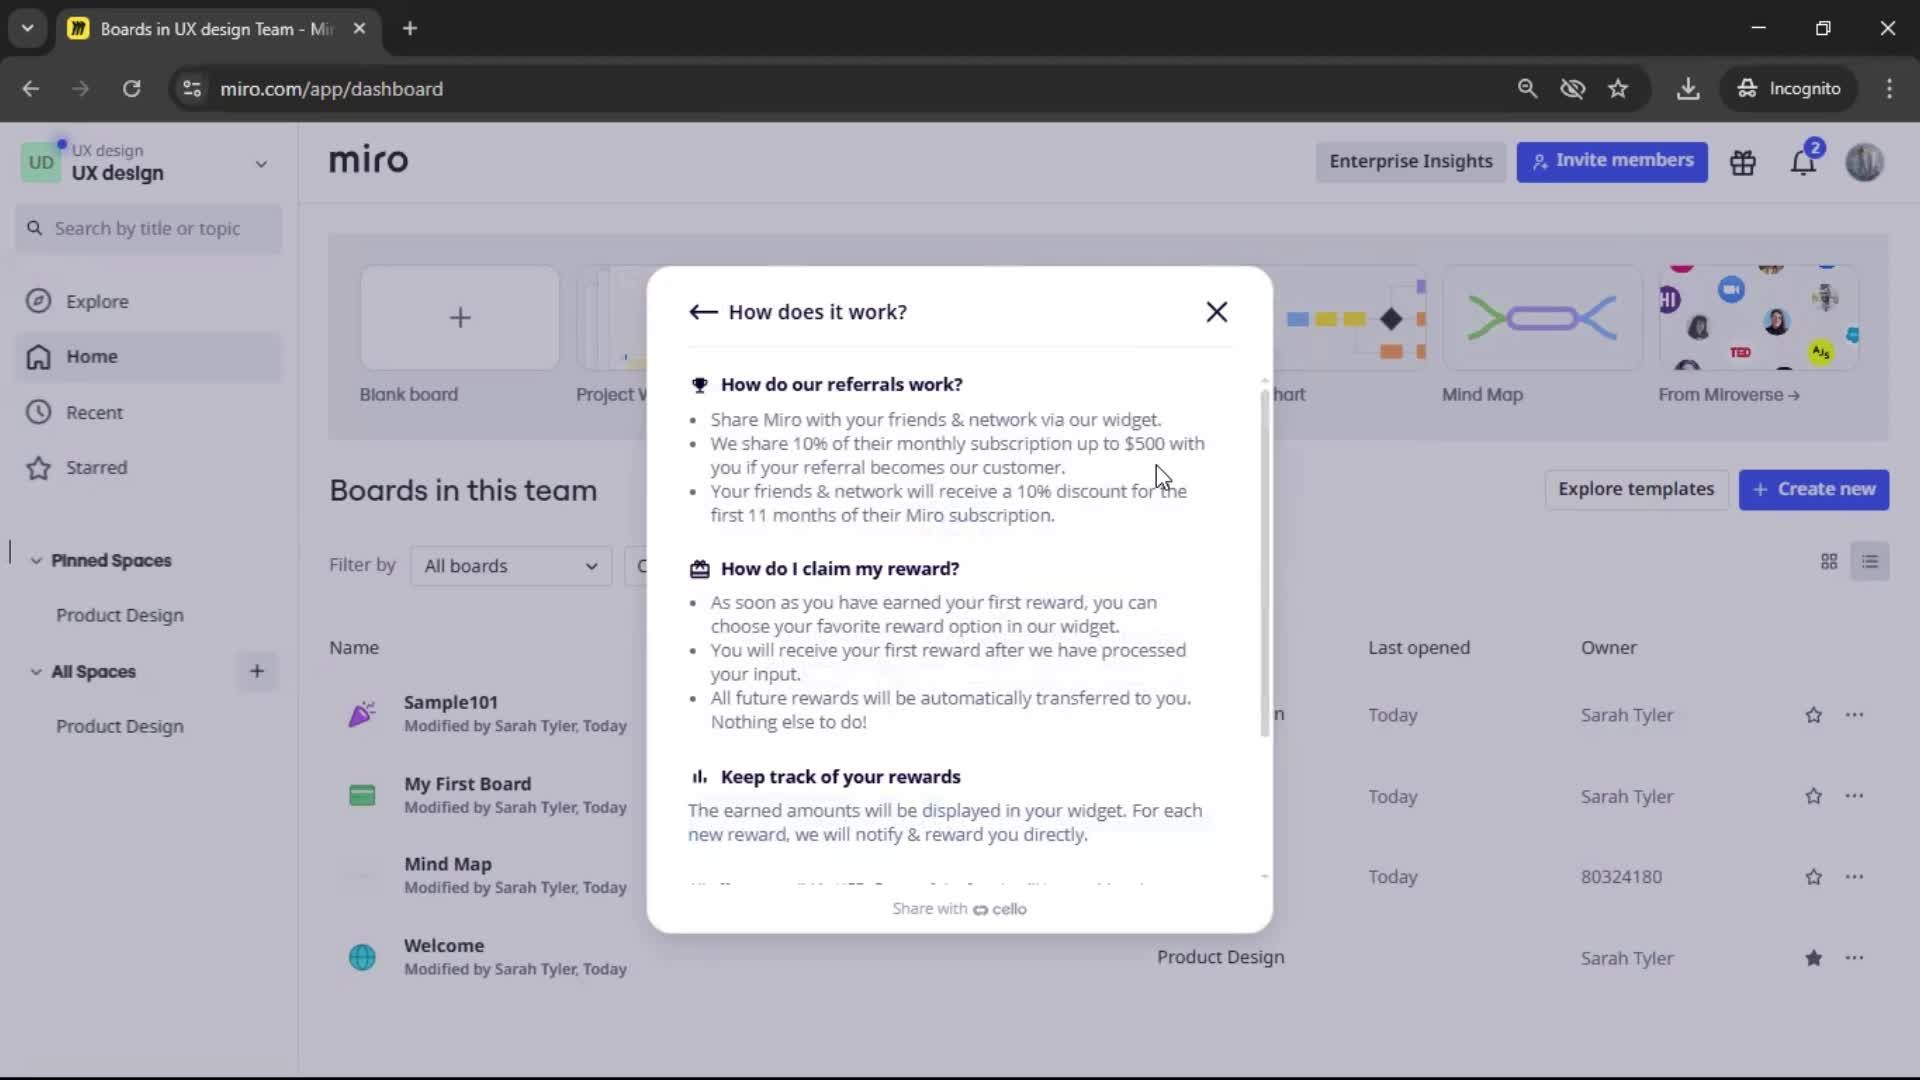Open pinned Product Design space
This screenshot has height=1080, width=1920.
pos(120,615)
